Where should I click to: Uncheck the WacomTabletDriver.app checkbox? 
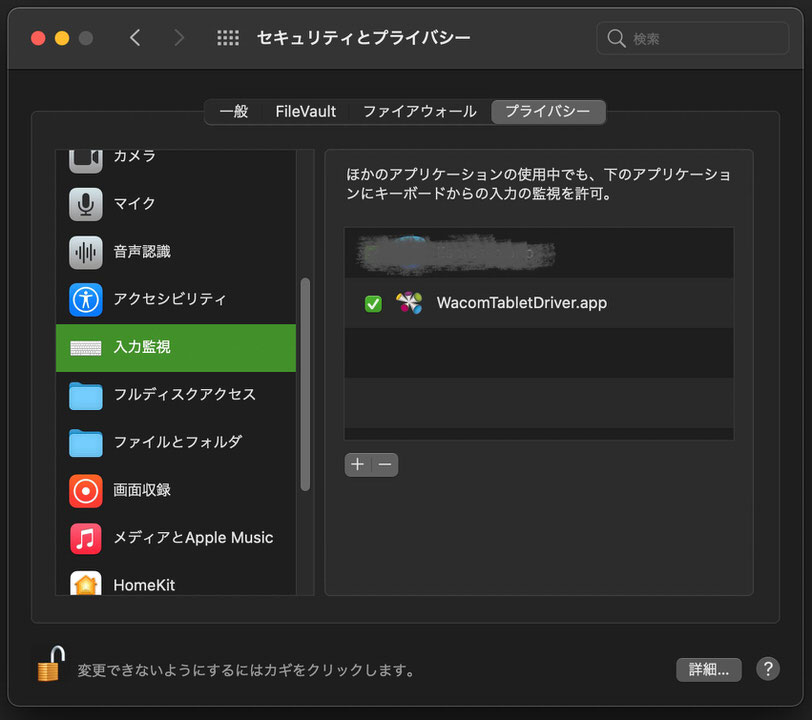(x=373, y=303)
